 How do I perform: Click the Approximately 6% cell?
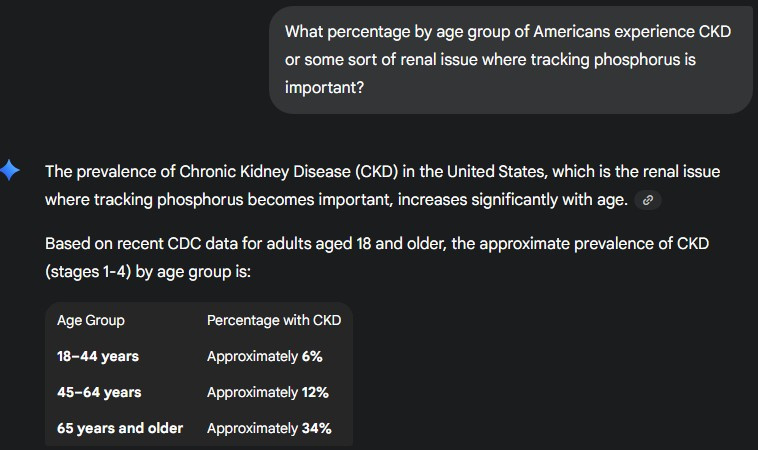264,357
